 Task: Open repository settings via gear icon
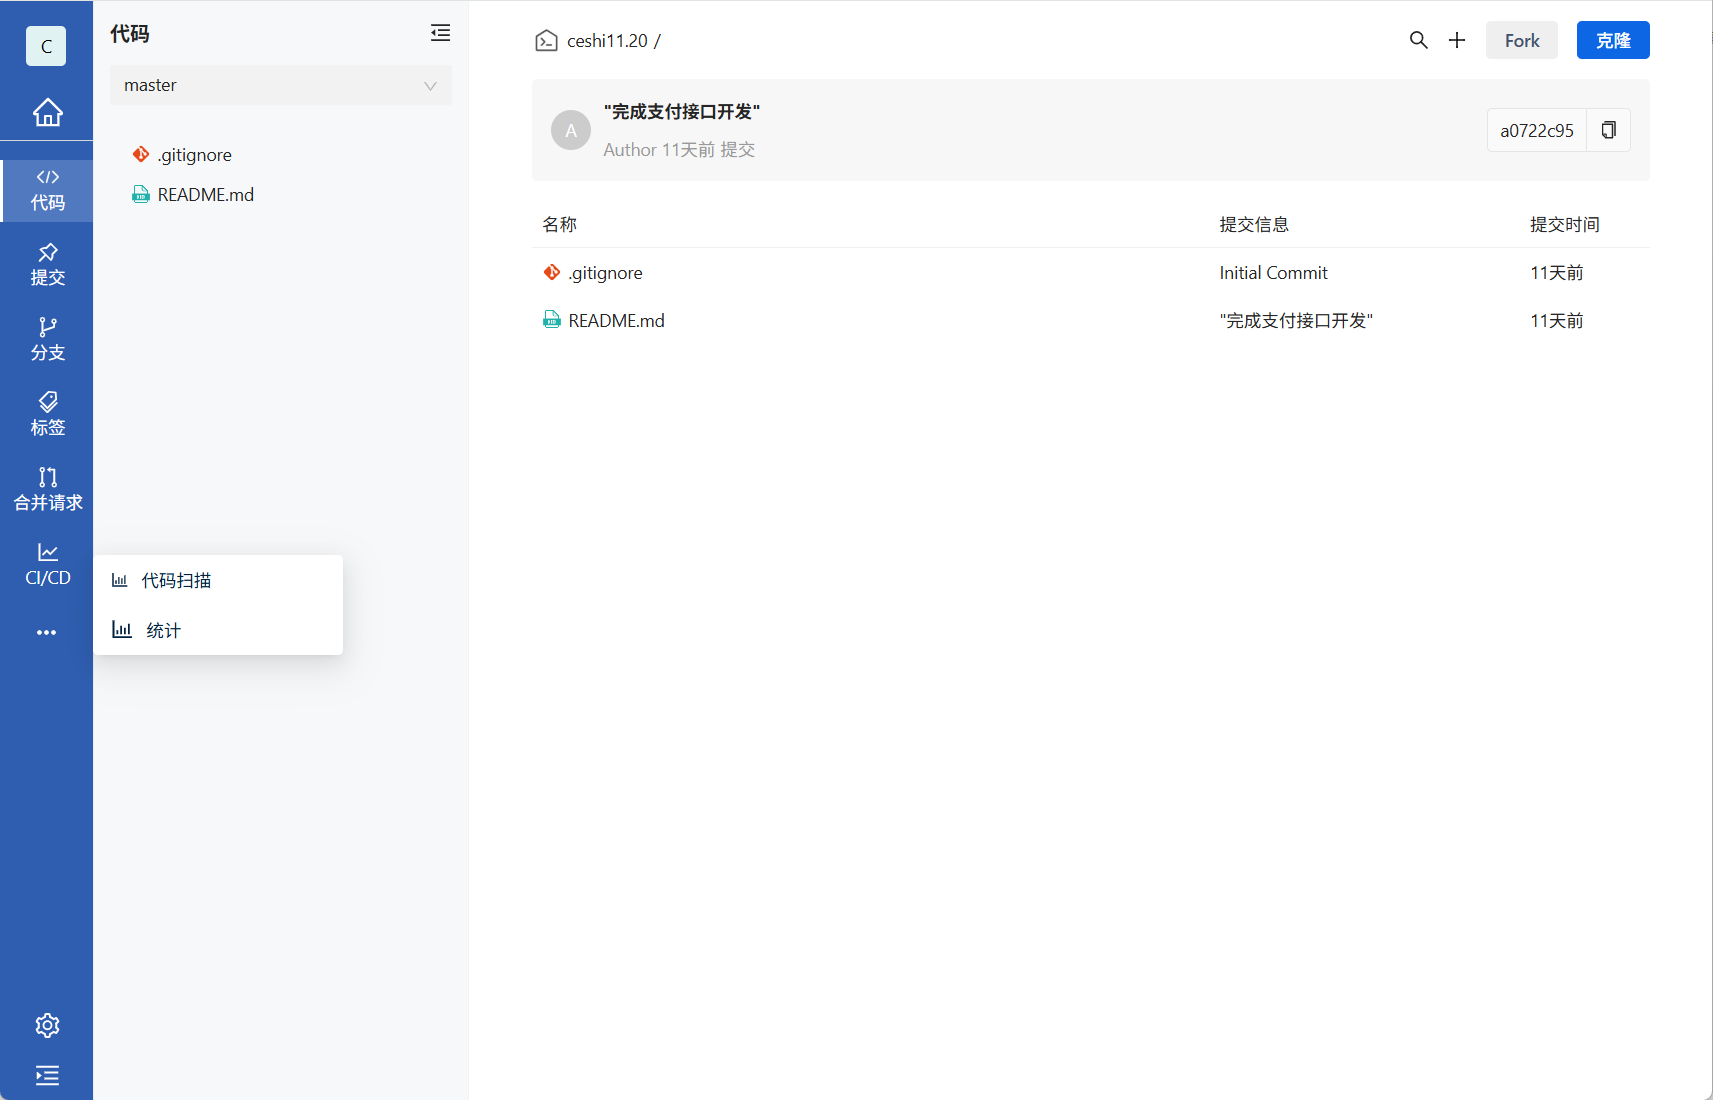coord(46,1025)
